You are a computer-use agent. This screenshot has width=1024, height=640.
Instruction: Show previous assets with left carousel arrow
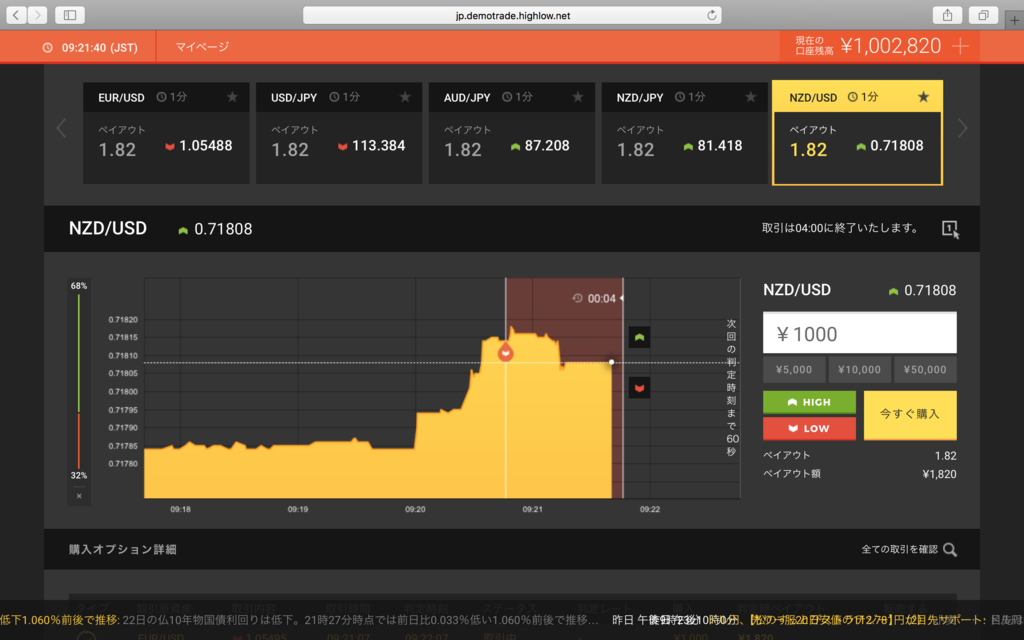(x=61, y=128)
